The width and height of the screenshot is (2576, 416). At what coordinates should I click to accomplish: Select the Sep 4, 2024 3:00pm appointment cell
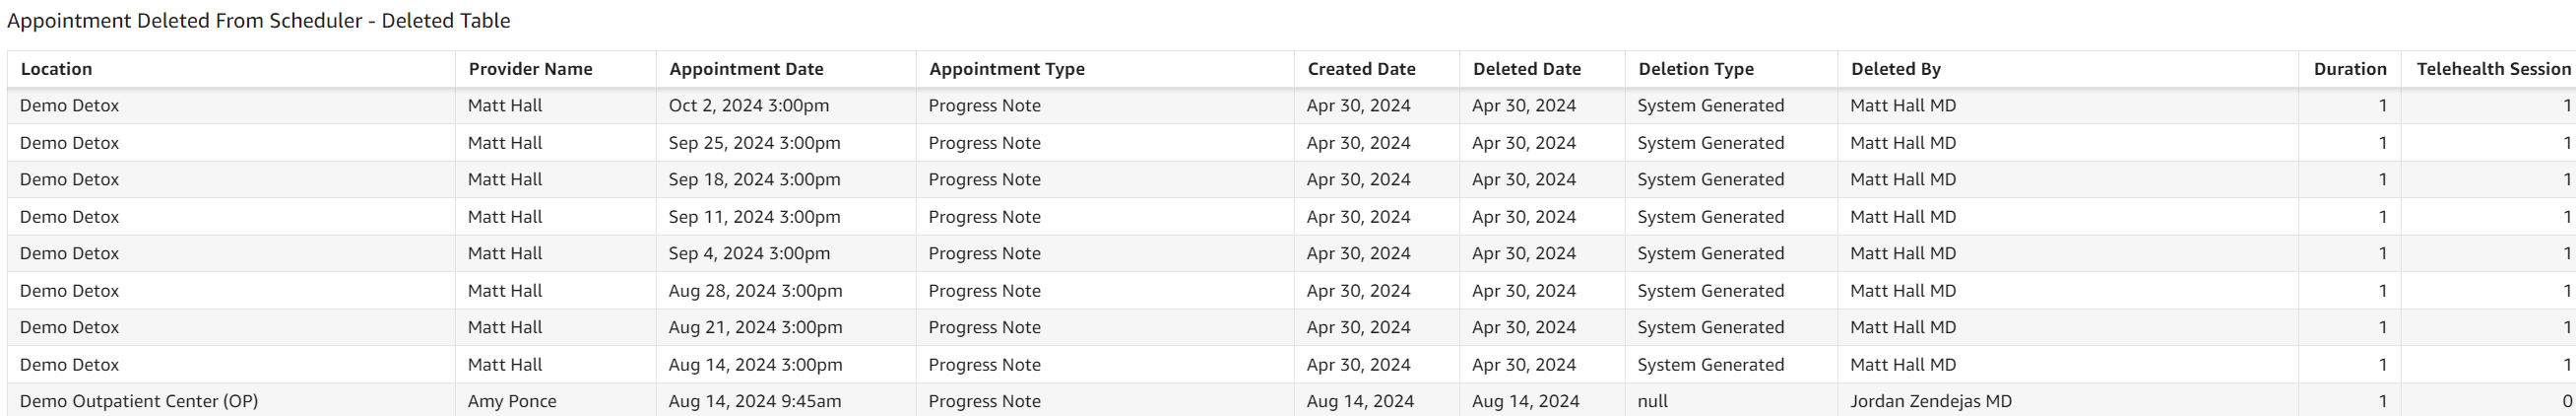749,254
